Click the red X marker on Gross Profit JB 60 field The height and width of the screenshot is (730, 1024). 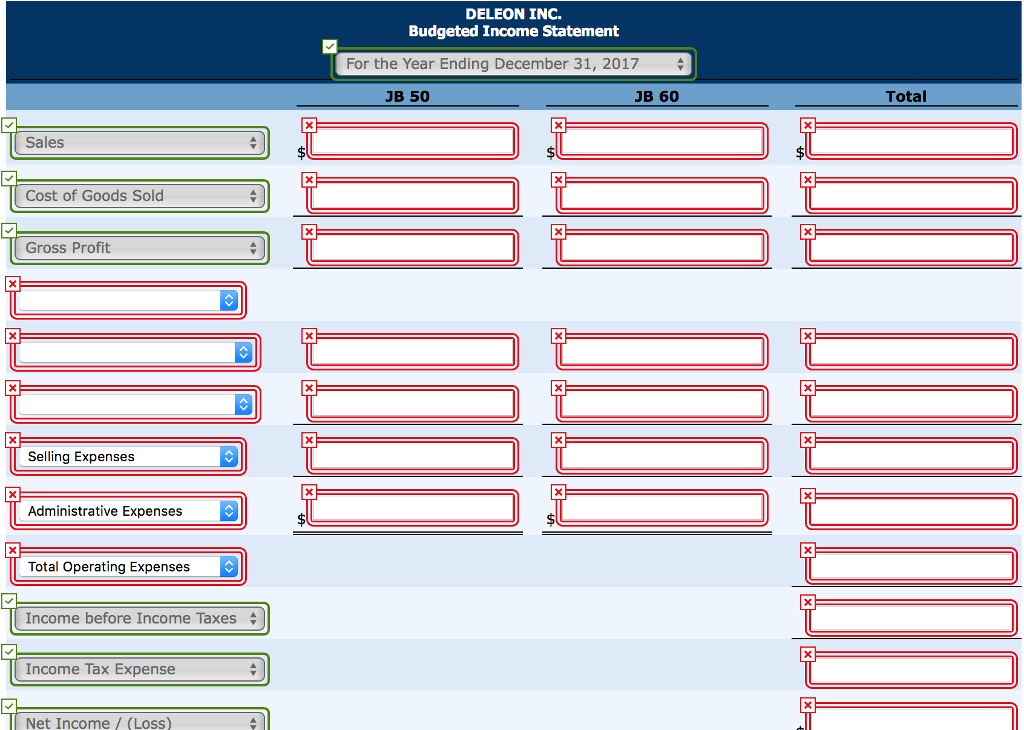click(x=558, y=232)
